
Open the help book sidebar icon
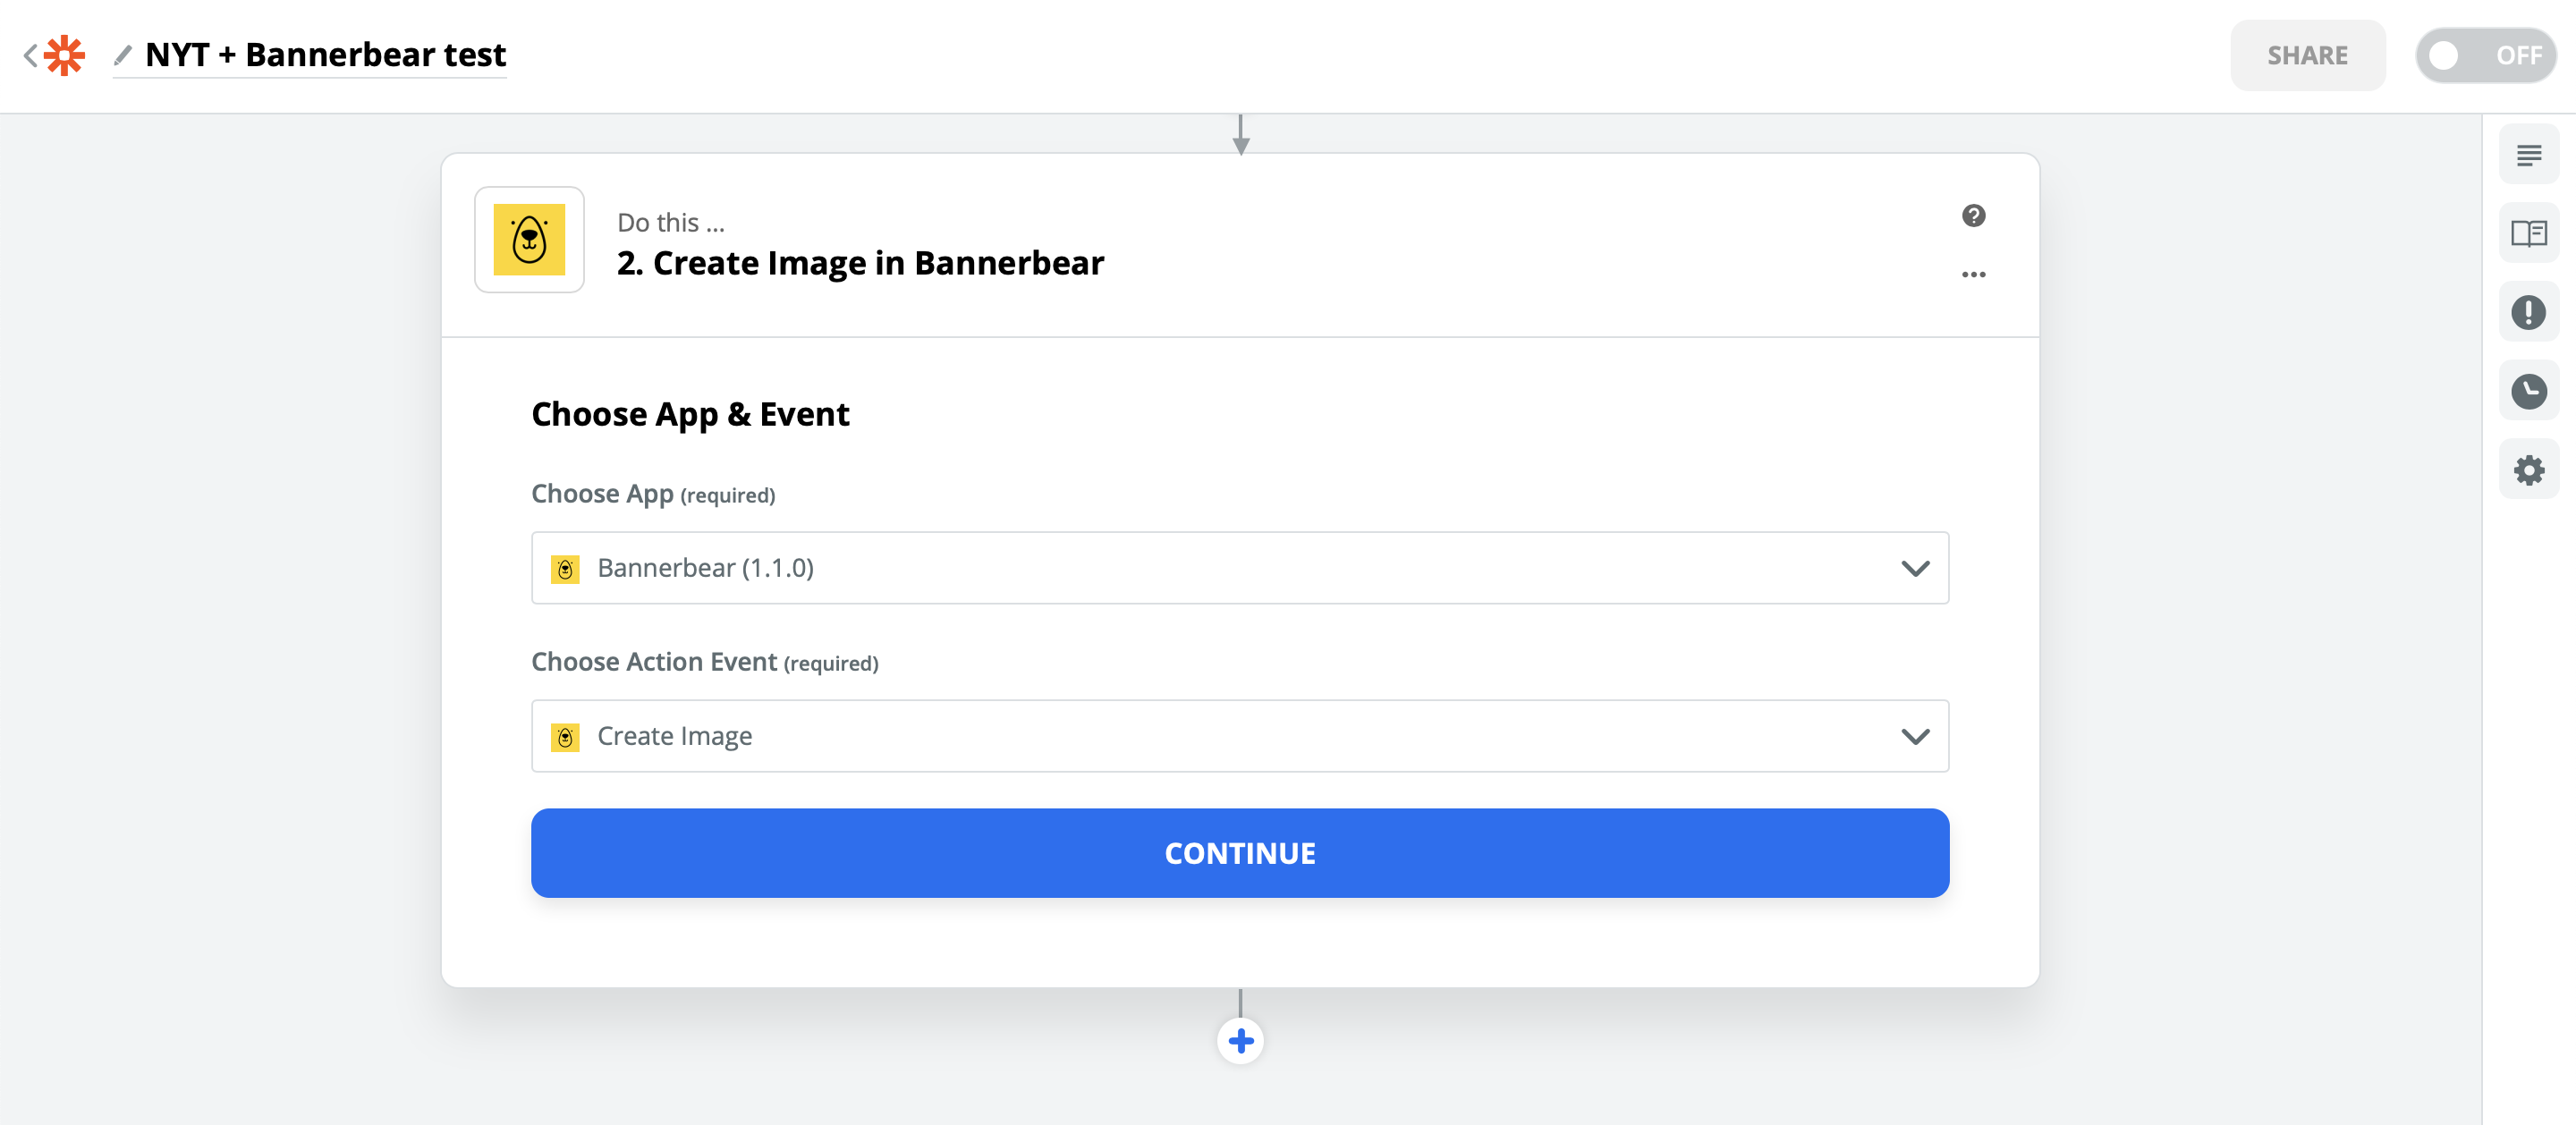(2528, 234)
